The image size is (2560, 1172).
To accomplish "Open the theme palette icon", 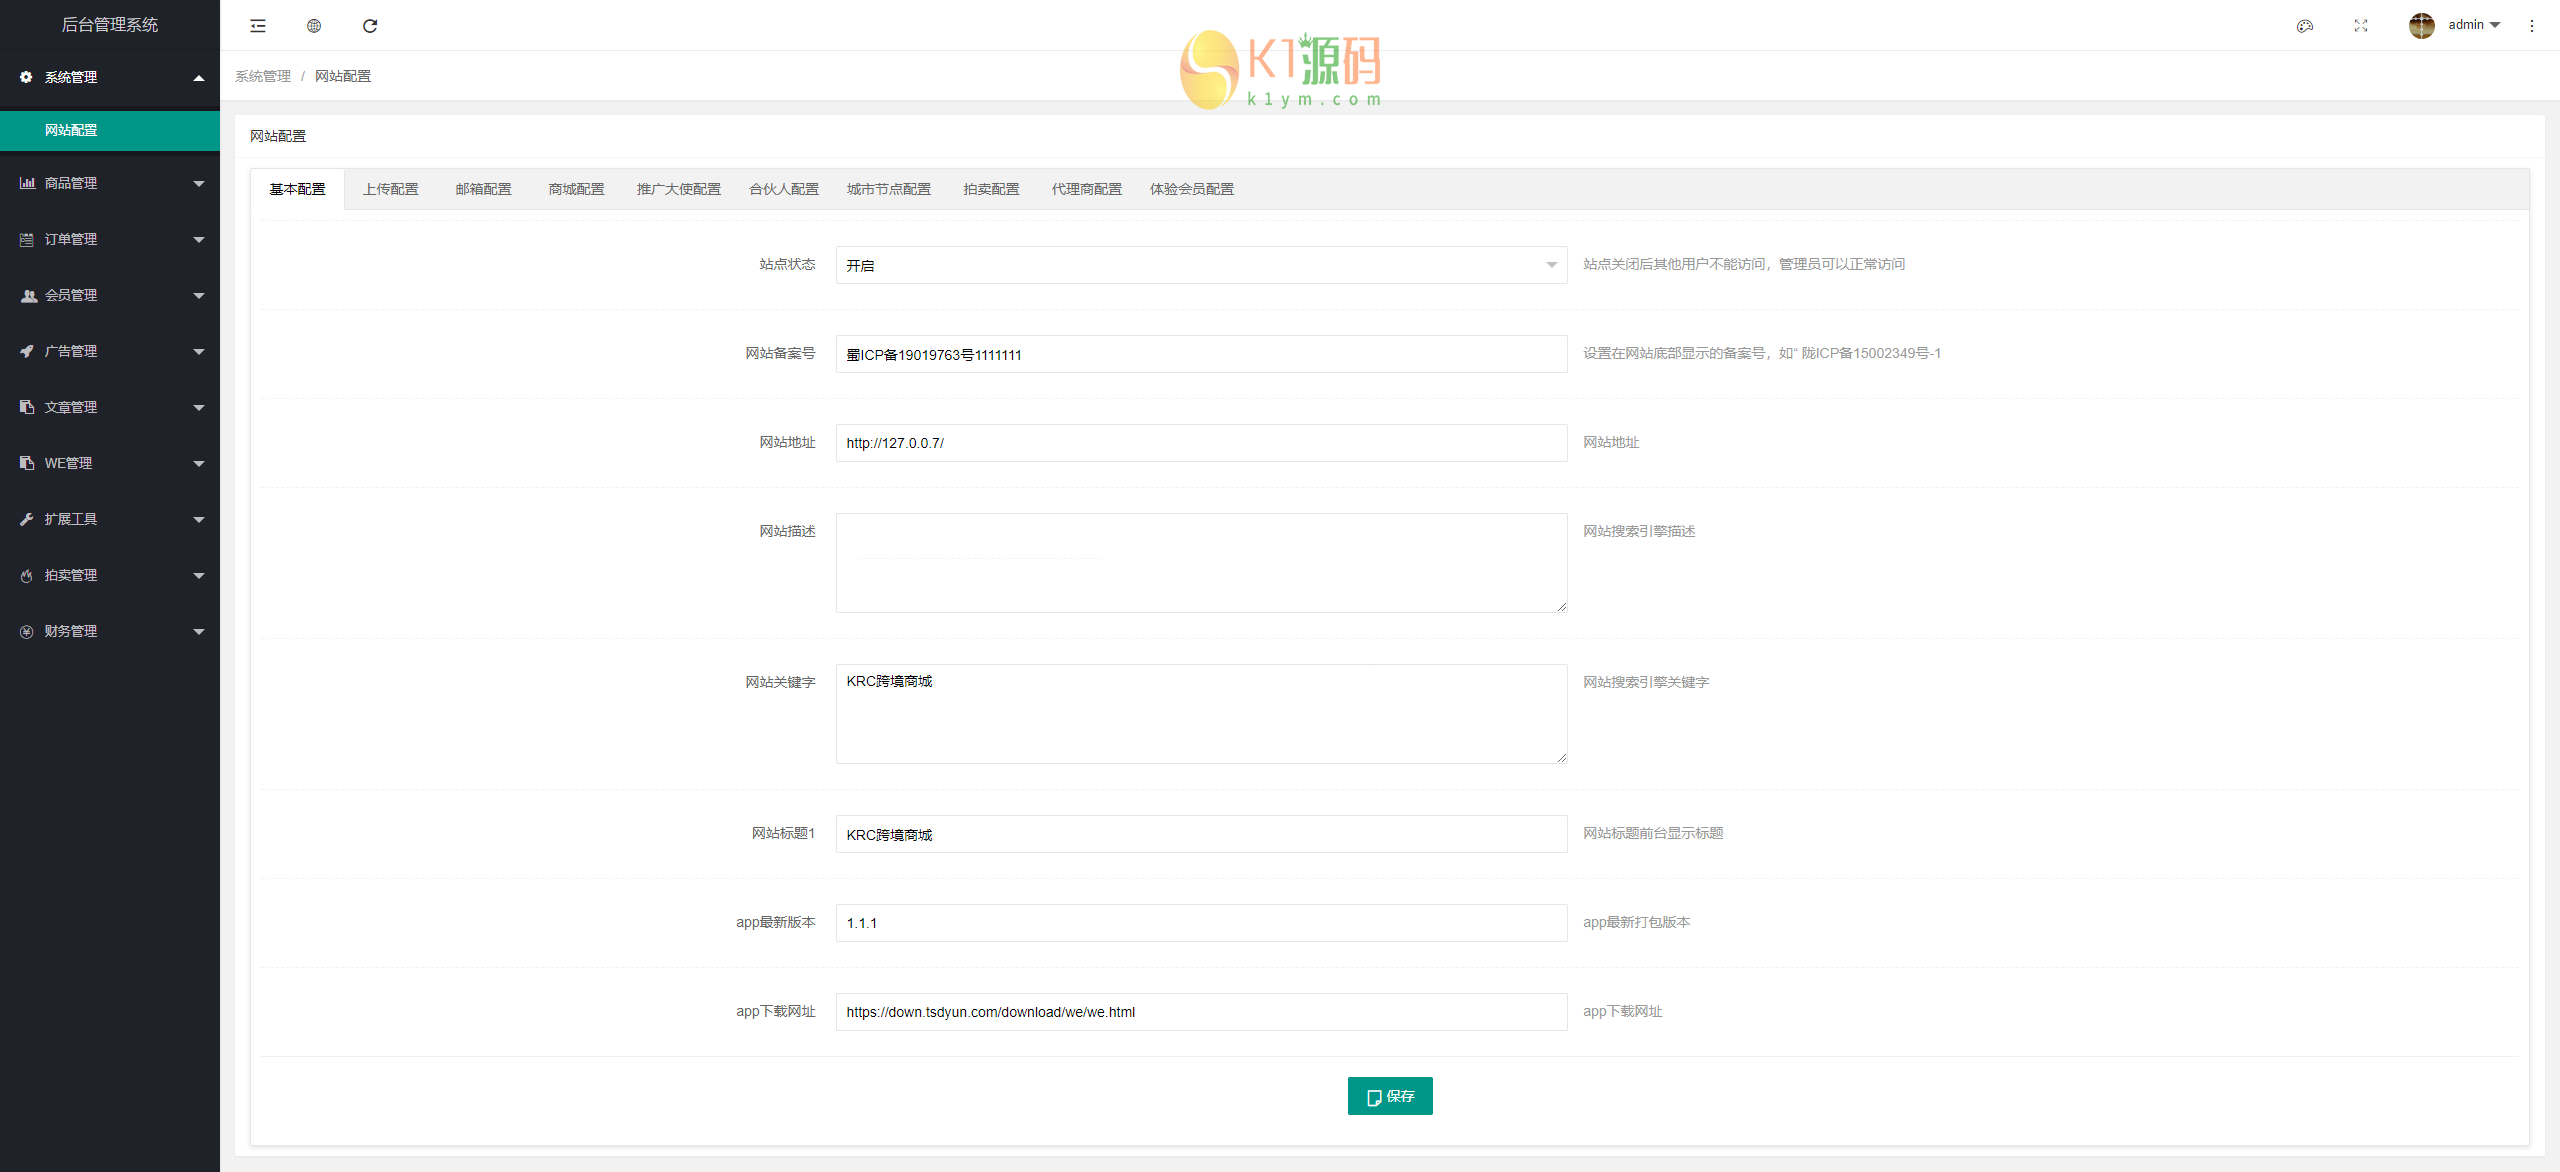I will (2305, 26).
